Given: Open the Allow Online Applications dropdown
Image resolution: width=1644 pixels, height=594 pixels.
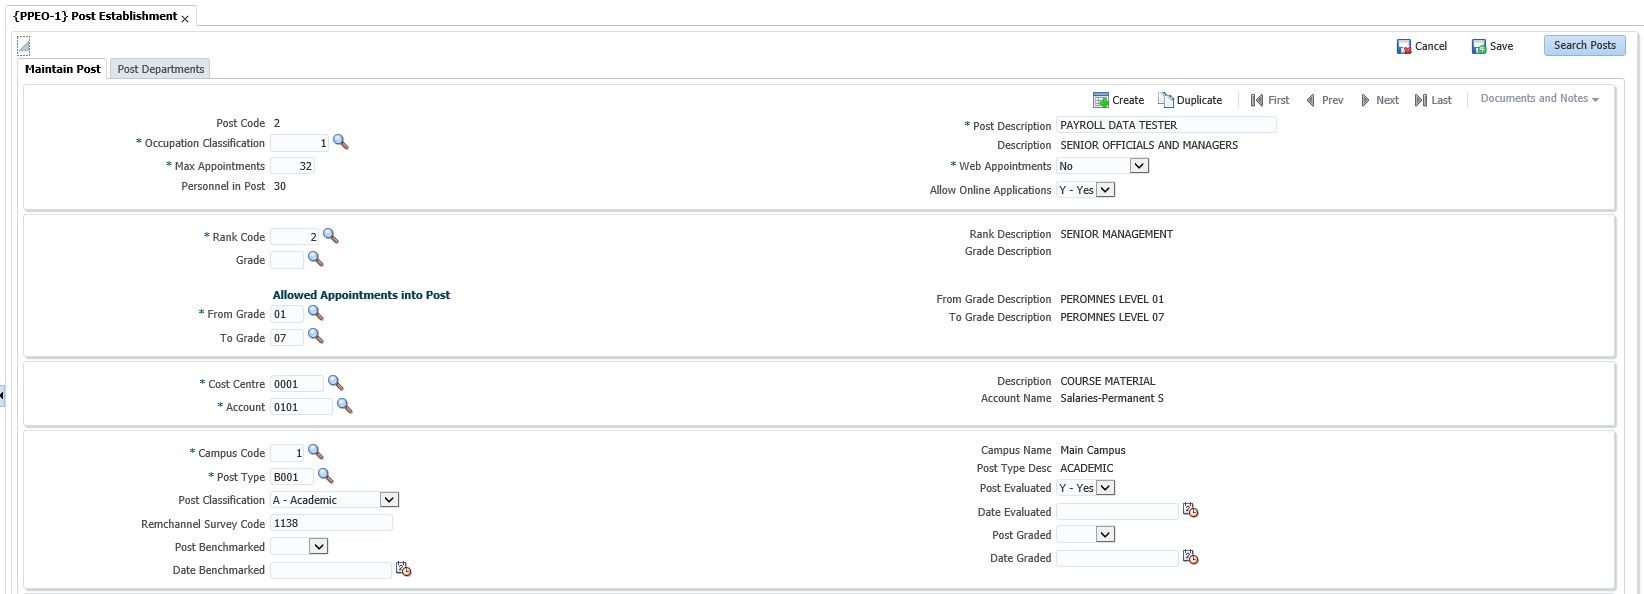Looking at the screenshot, I should (x=1104, y=190).
